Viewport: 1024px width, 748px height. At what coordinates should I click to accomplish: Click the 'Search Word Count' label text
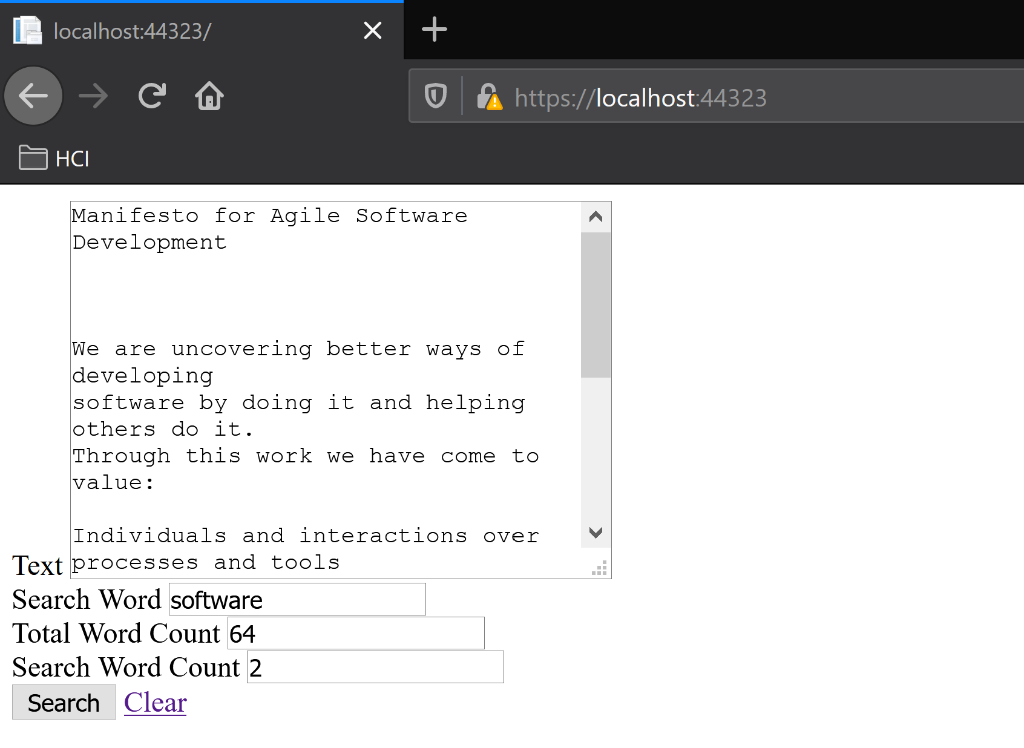126,667
